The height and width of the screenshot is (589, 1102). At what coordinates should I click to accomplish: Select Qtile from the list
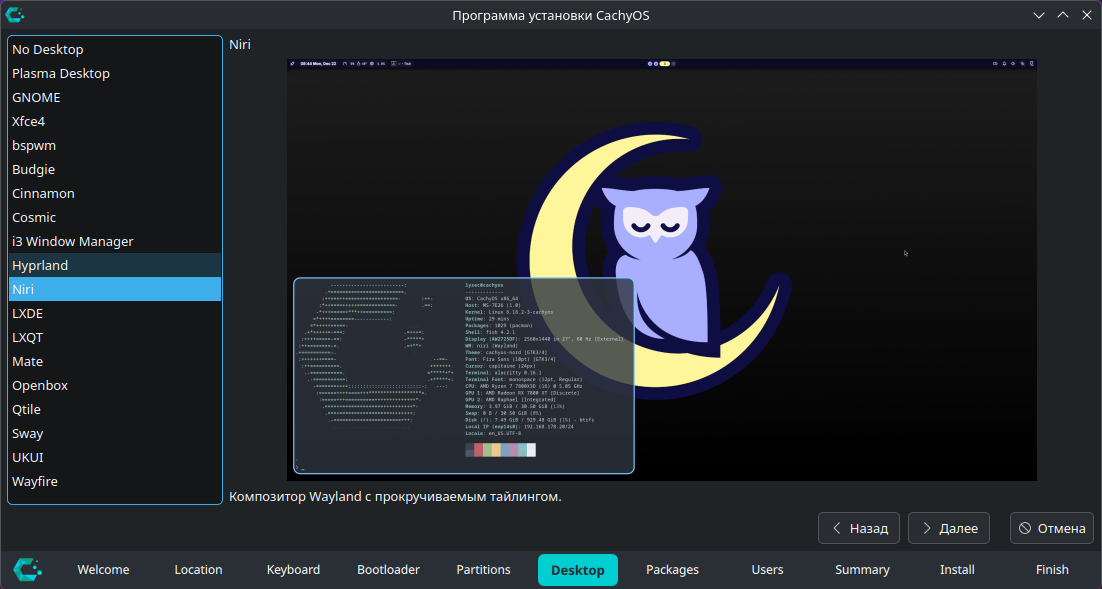(115, 408)
